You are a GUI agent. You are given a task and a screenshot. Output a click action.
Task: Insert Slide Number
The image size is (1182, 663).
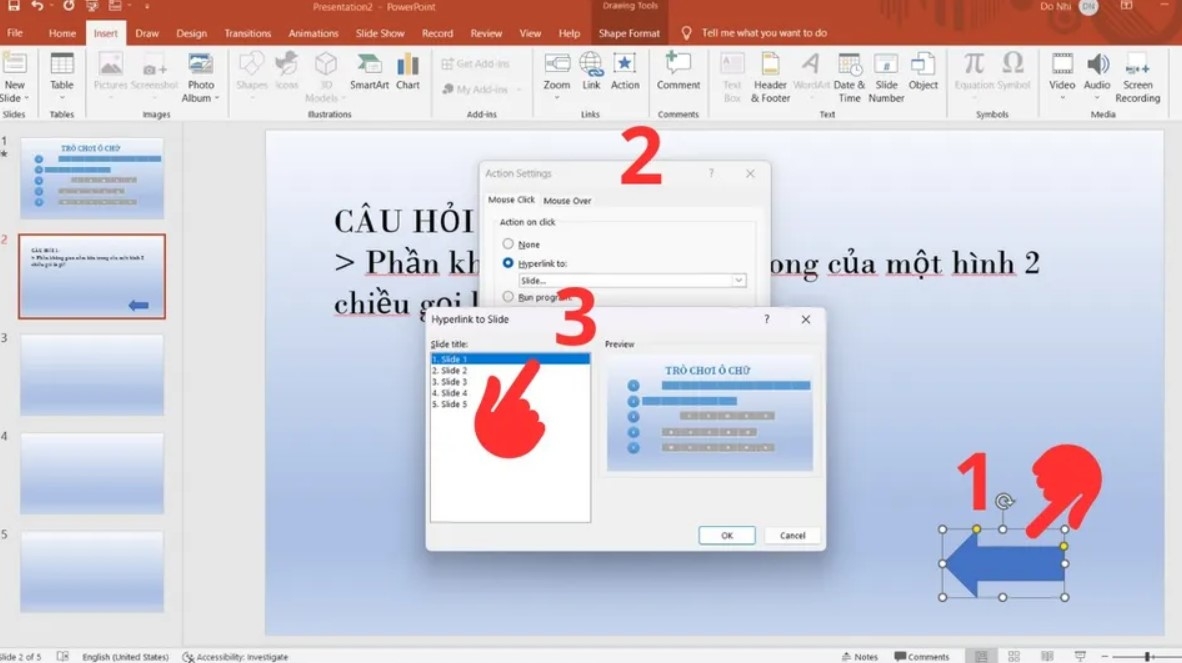point(886,77)
